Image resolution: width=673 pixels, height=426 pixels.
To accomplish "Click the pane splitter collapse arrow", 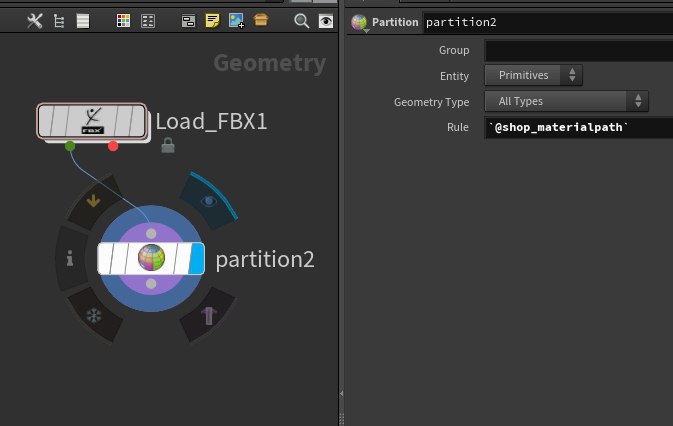I will click(x=341, y=393).
